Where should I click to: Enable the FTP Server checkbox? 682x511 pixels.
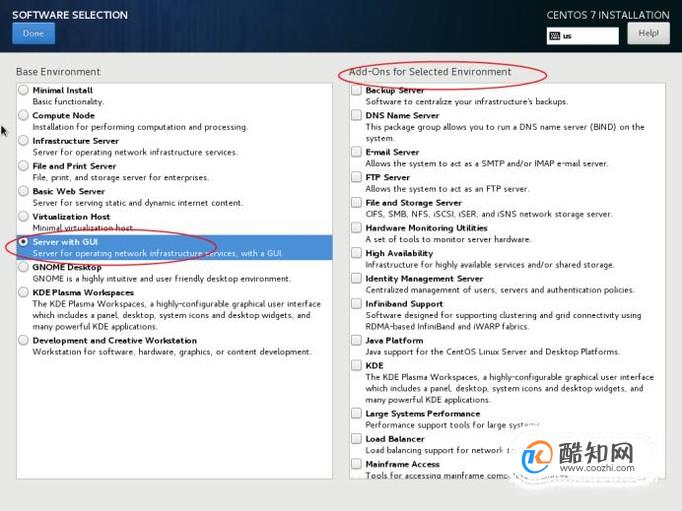(x=356, y=177)
